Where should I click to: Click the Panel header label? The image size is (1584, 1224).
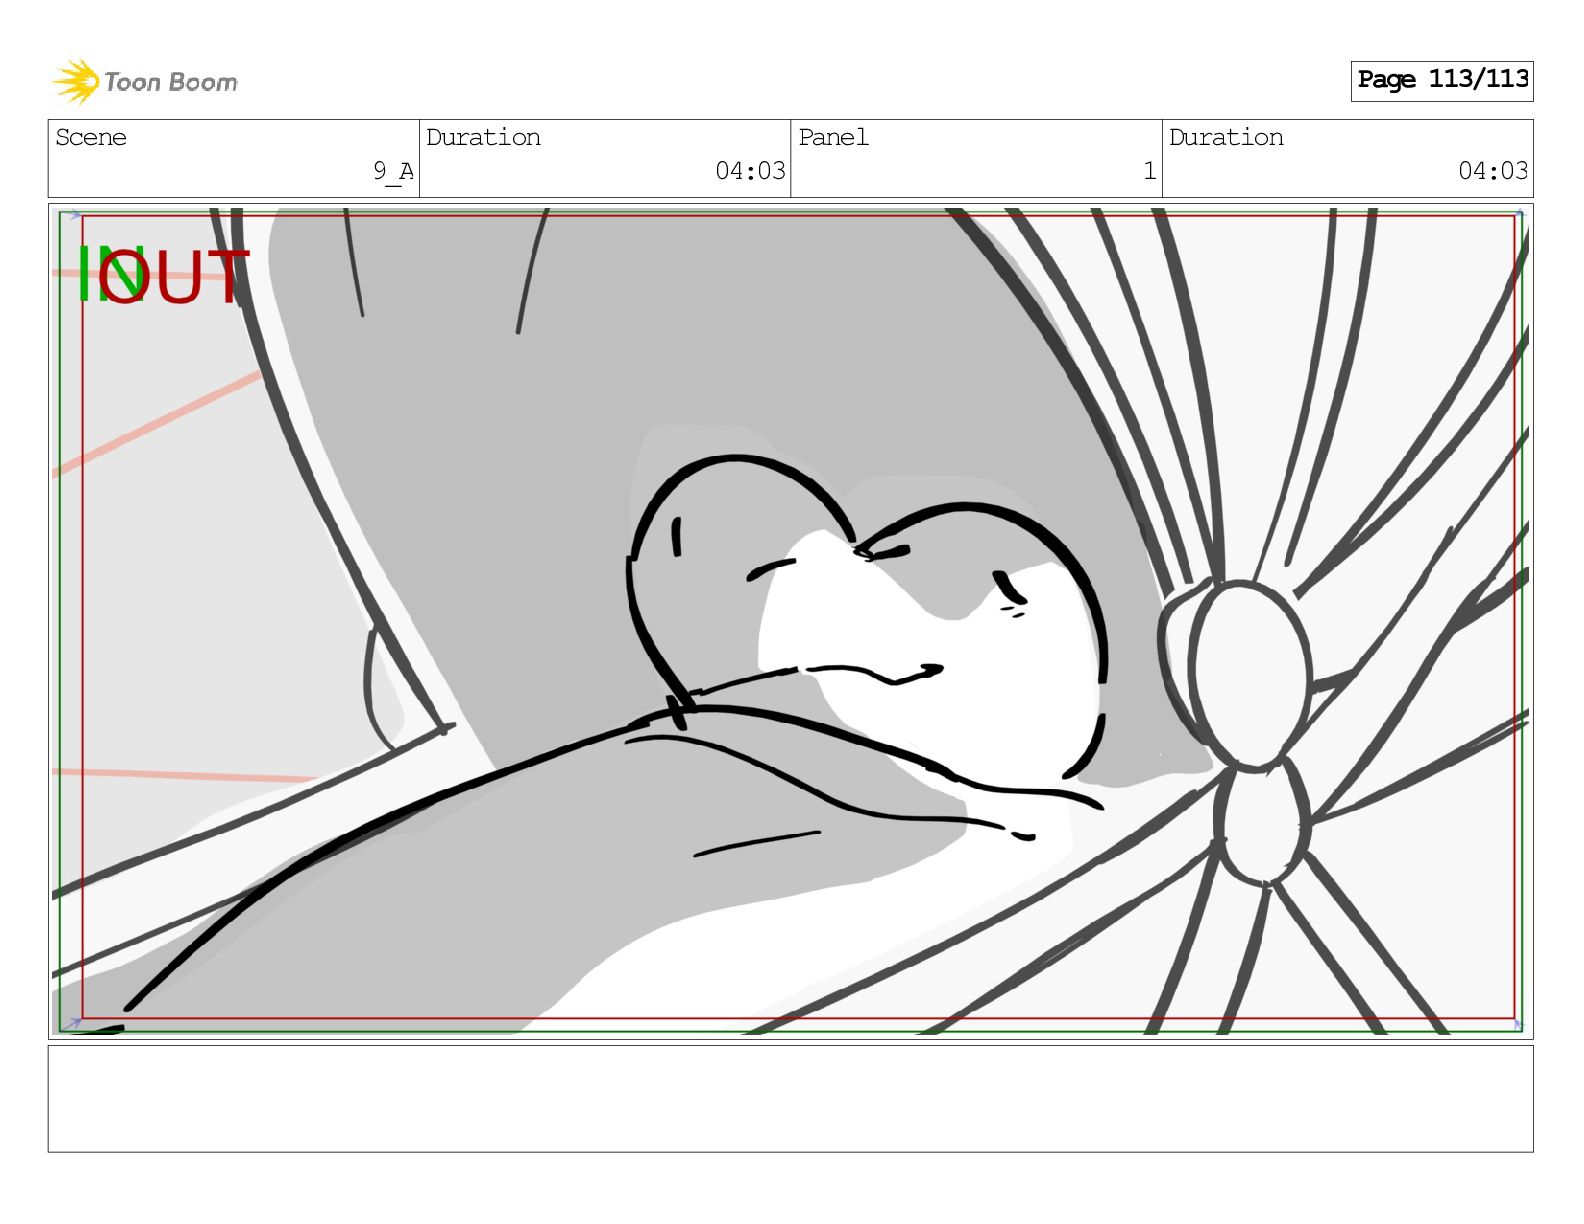coord(833,137)
